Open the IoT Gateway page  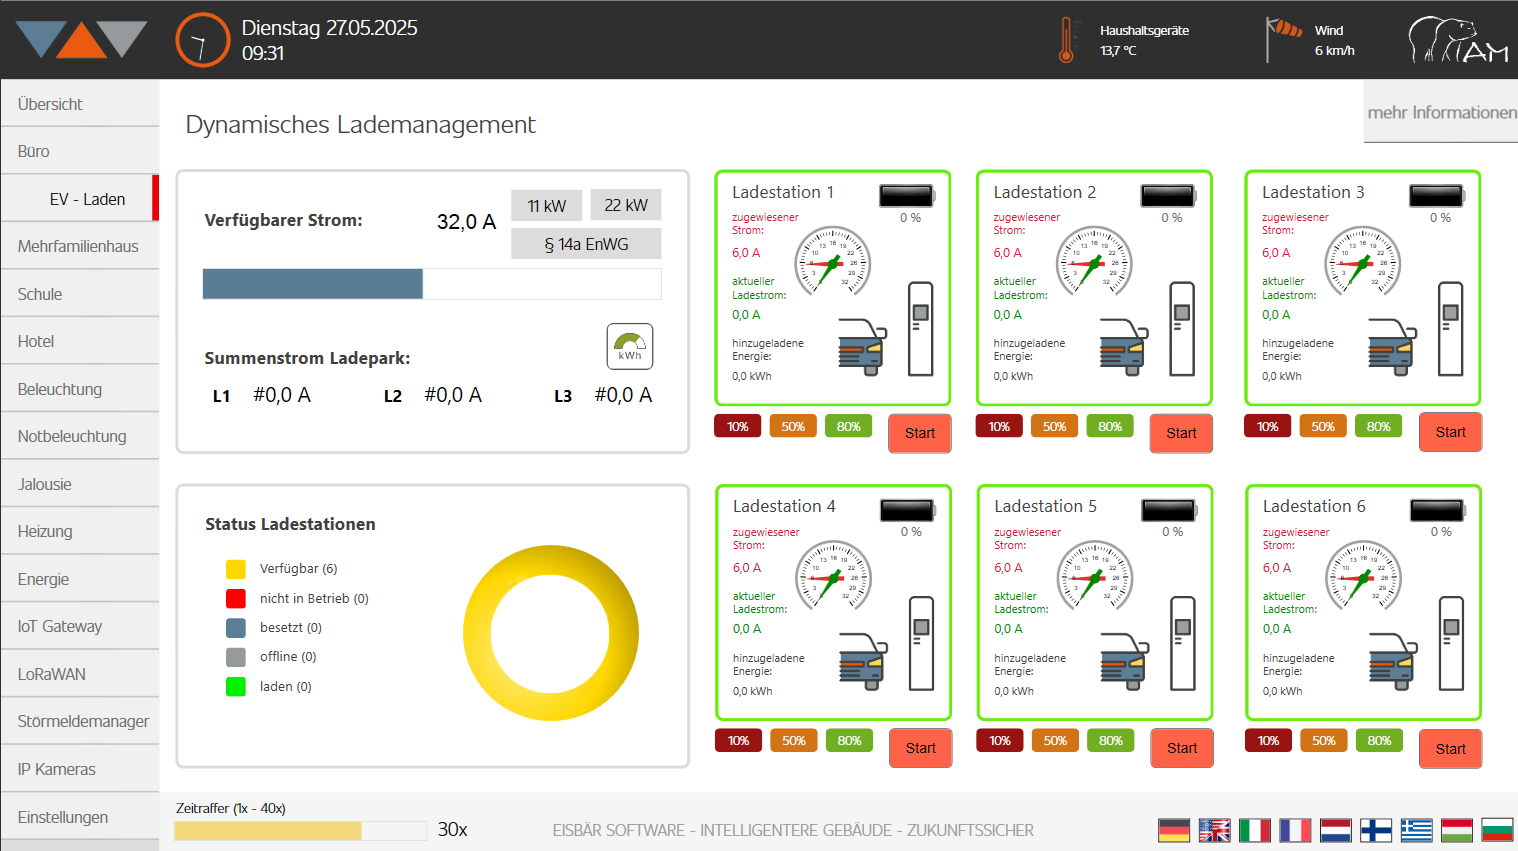(80, 626)
